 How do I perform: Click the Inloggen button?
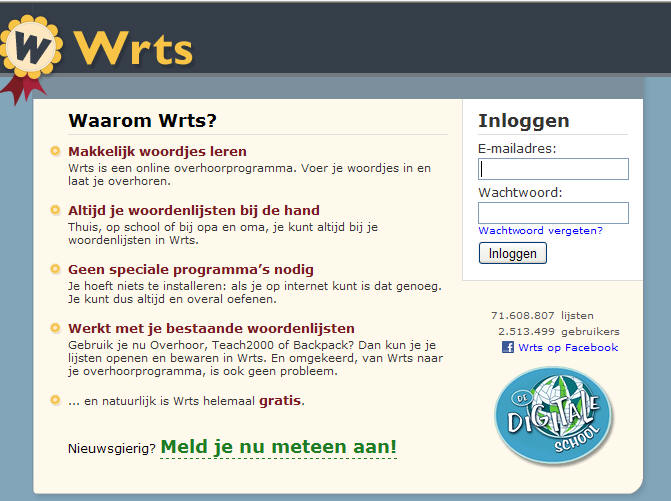(513, 253)
